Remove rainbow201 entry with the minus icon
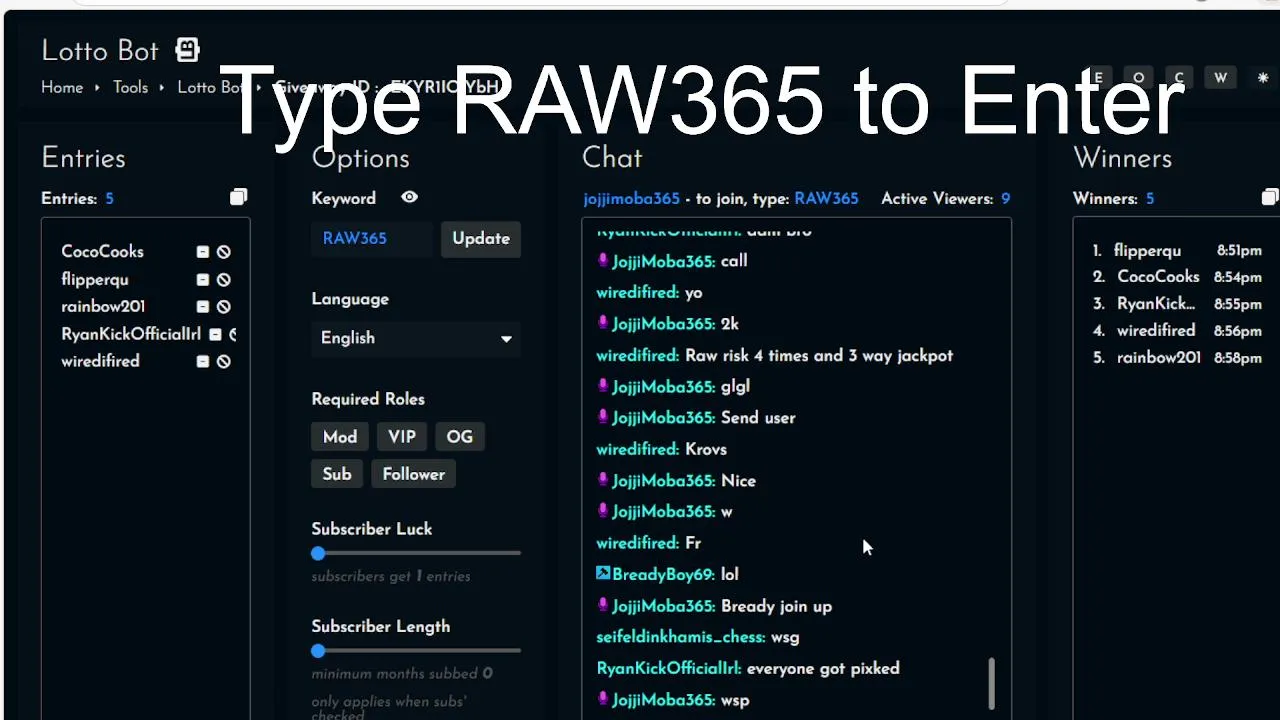This screenshot has height=720, width=1280. click(x=203, y=307)
